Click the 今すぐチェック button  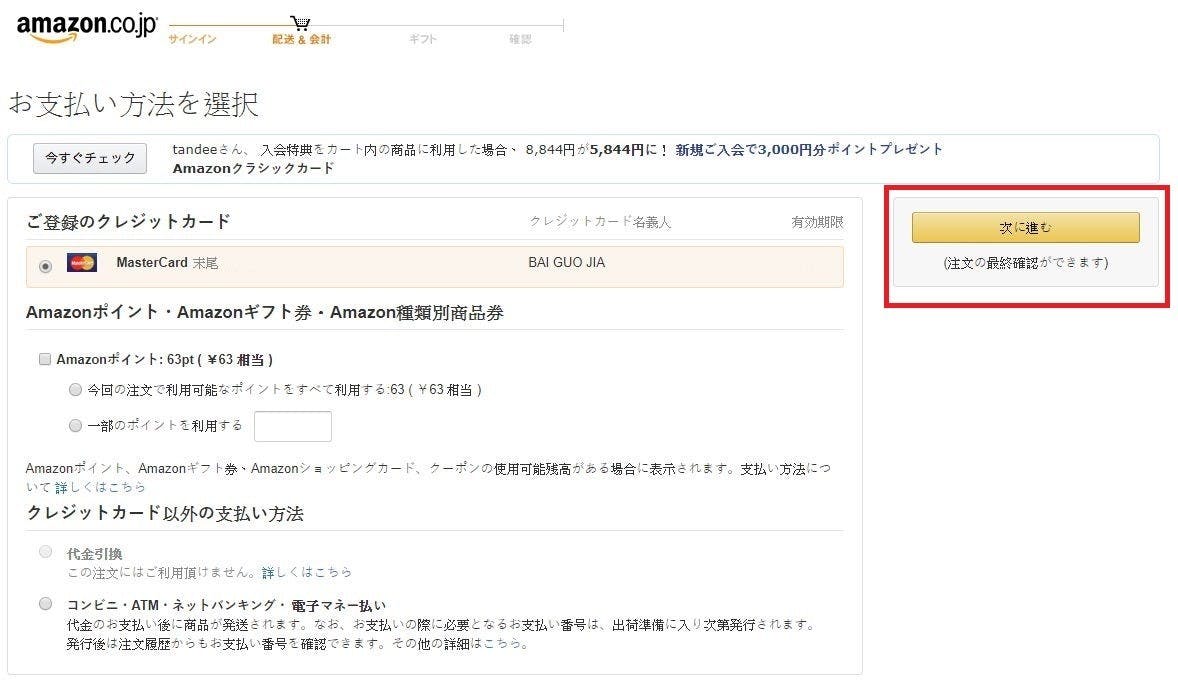90,158
